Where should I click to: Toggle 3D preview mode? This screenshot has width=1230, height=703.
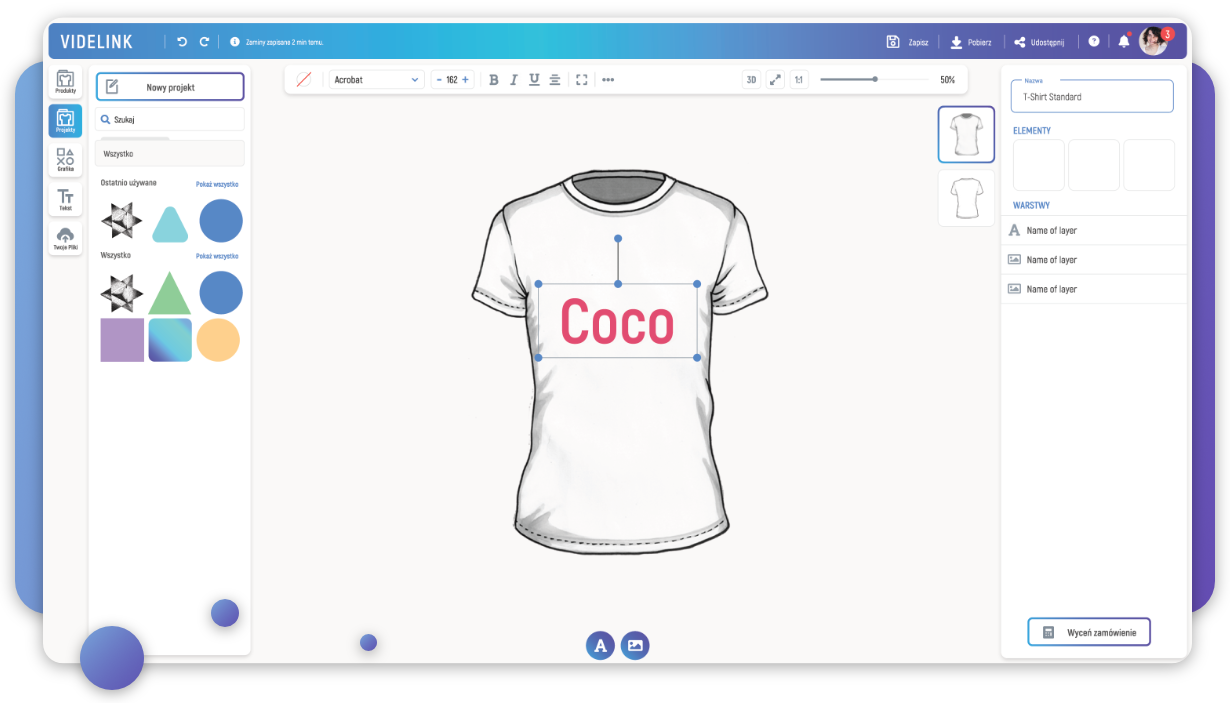[751, 80]
